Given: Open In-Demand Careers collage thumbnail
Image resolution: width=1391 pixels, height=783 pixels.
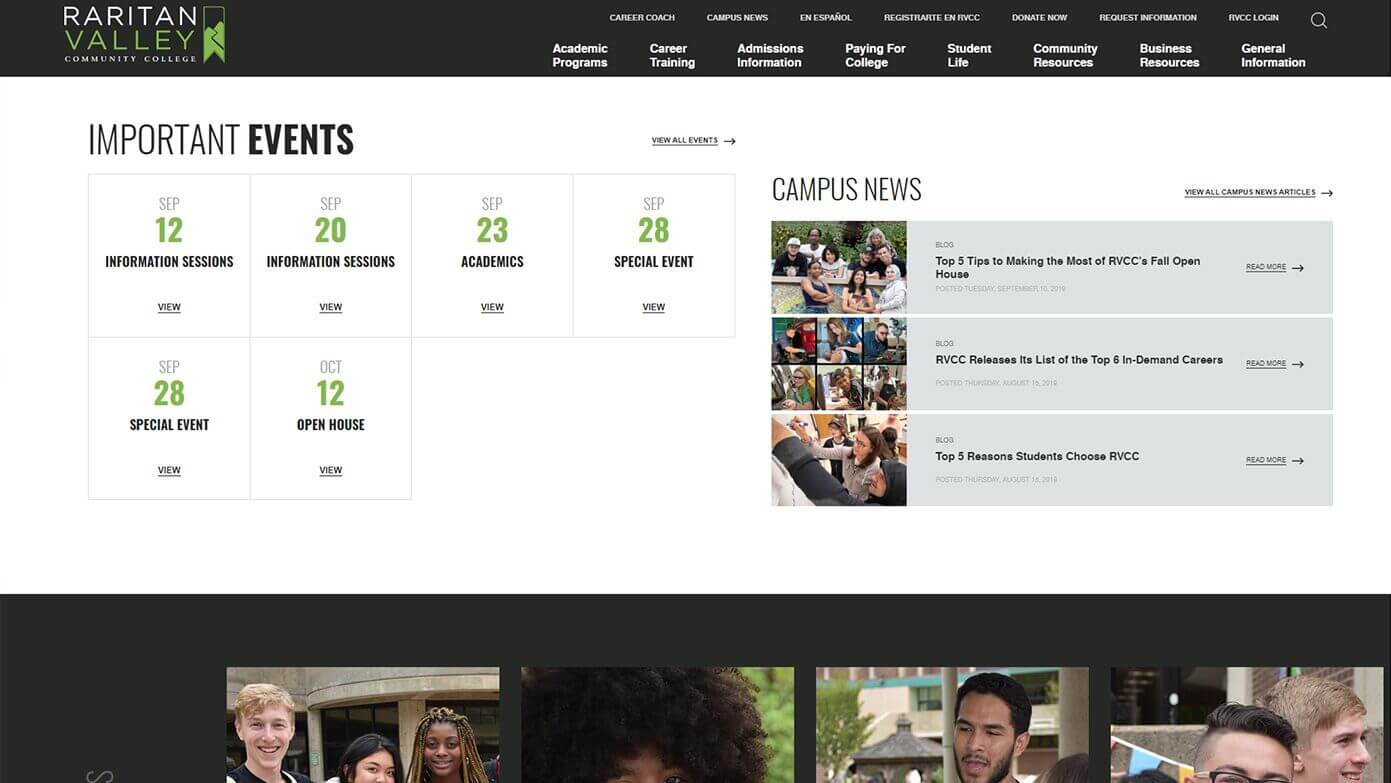Looking at the screenshot, I should point(839,364).
